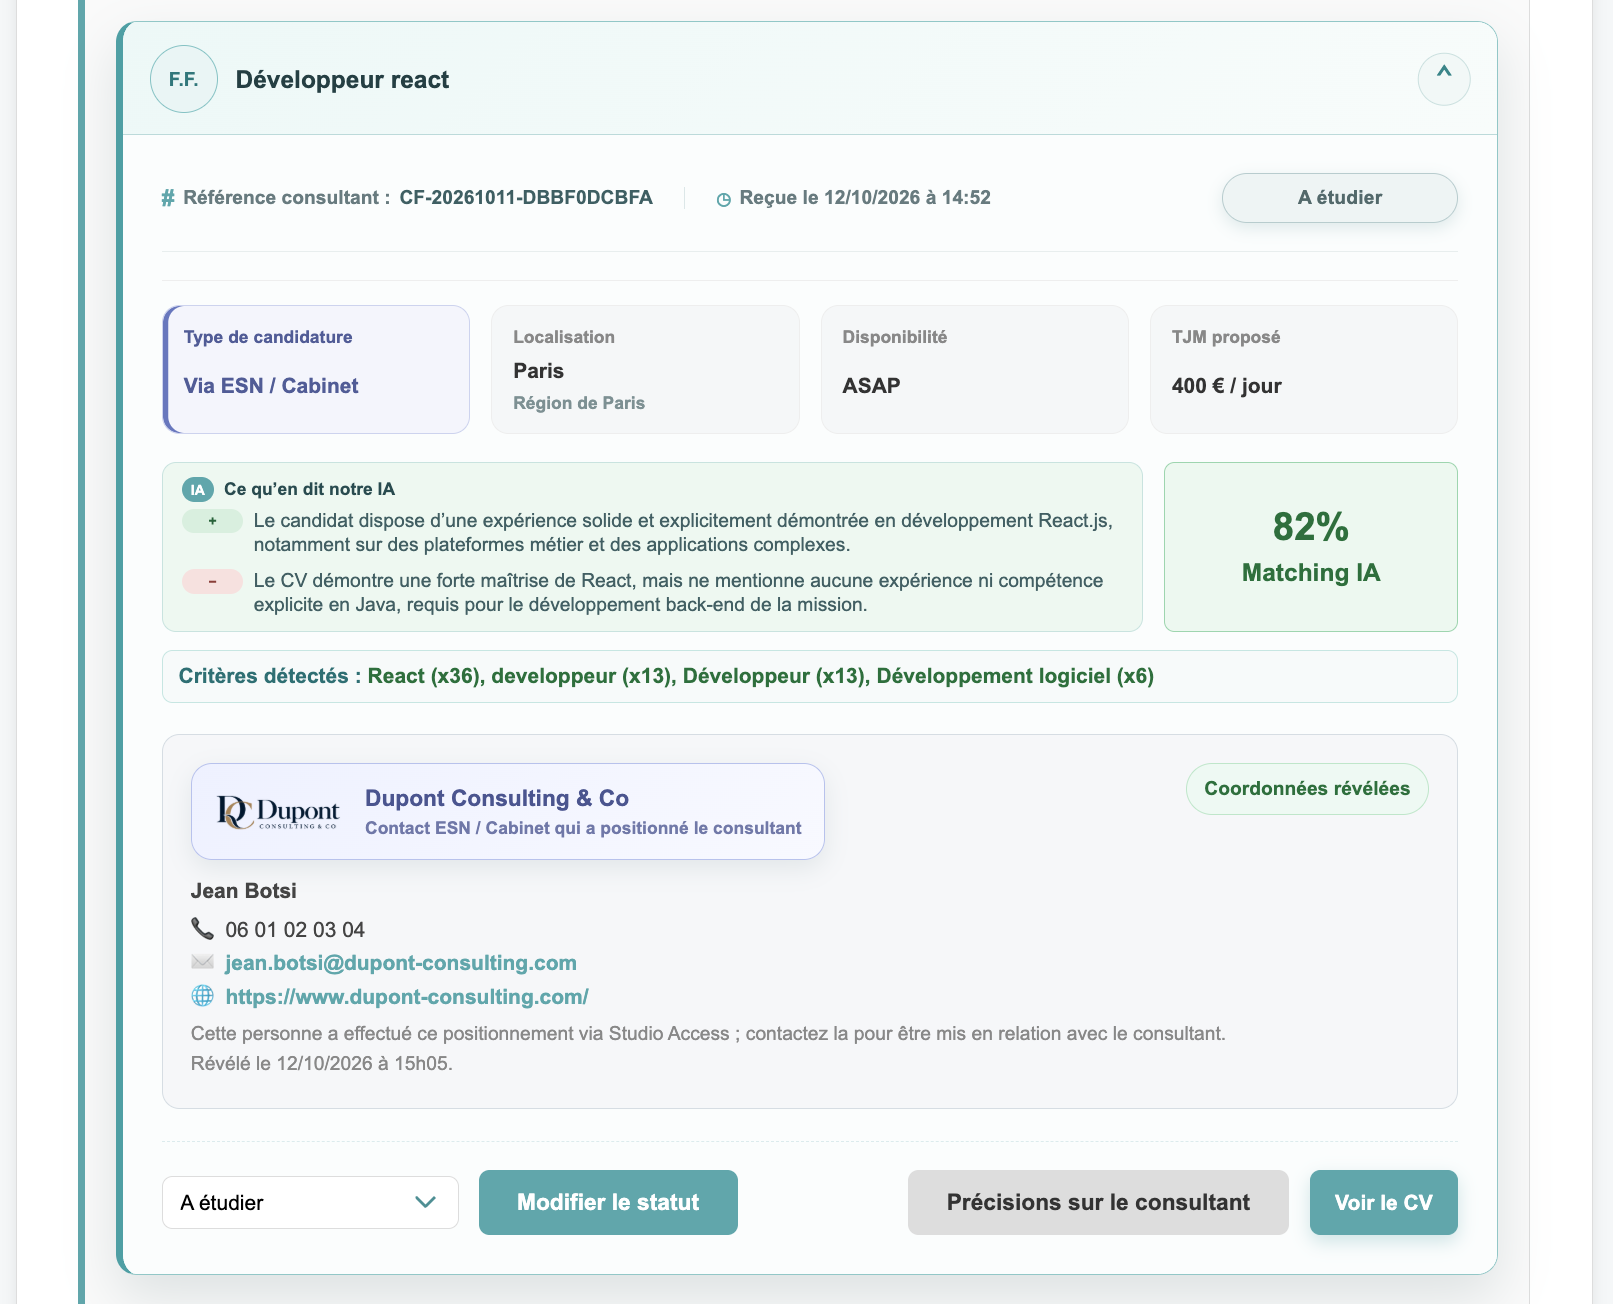Viewport: 1613px width, 1304px height.
Task: Click the envelope icon beside the email
Action: pyautogui.click(x=202, y=962)
